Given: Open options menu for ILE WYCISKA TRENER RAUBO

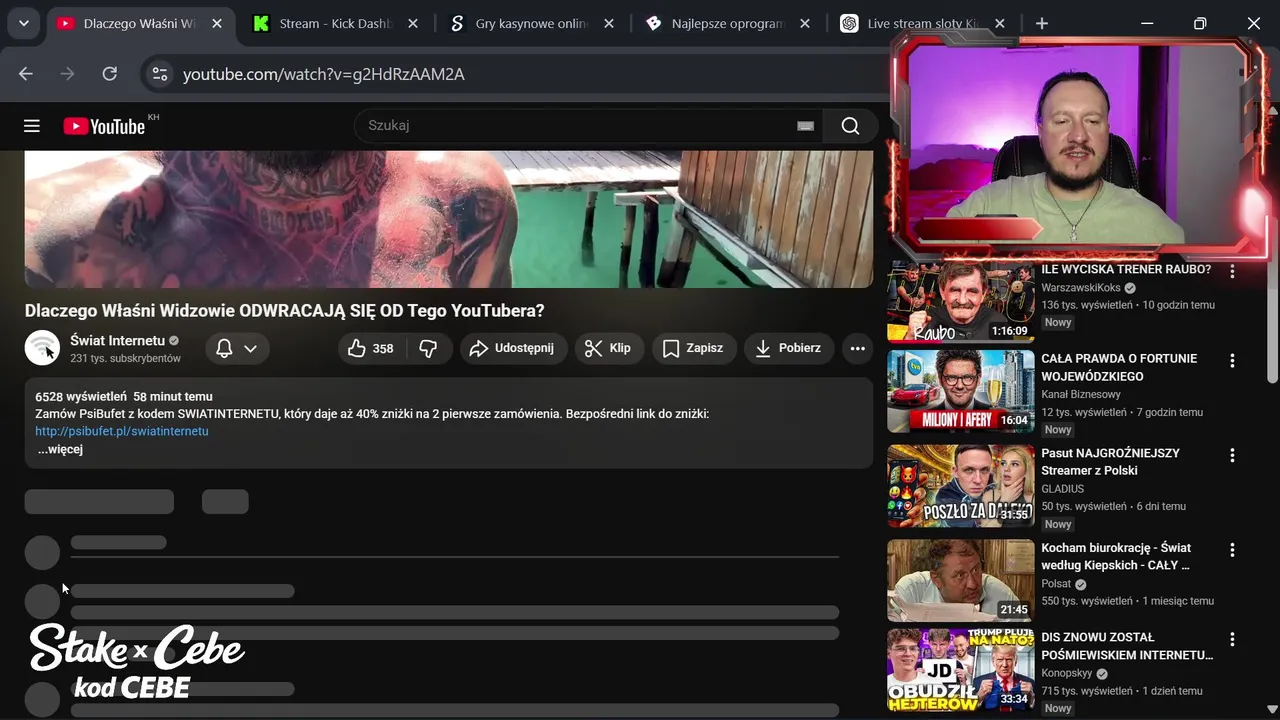Looking at the screenshot, I should [x=1232, y=272].
